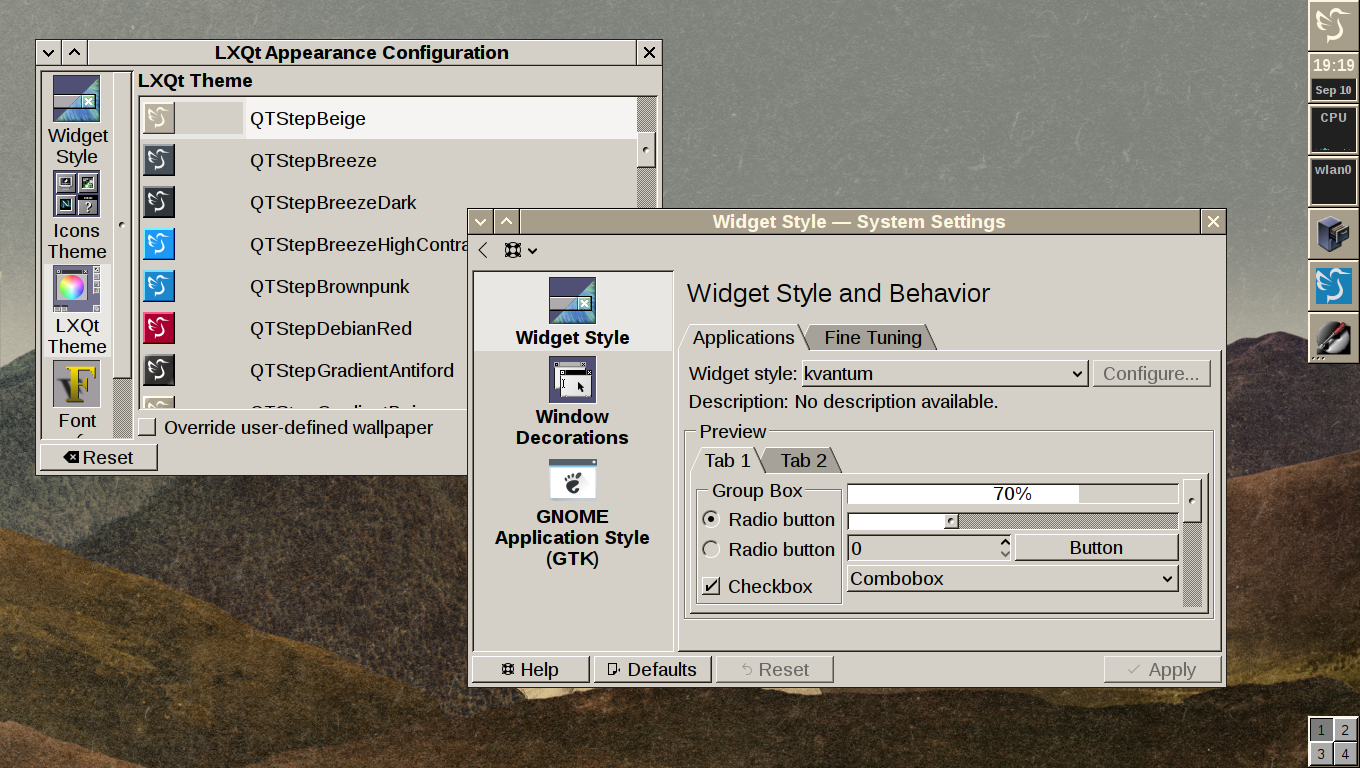The image size is (1360, 768).
Task: Select preview Tab 1
Action: [727, 460]
